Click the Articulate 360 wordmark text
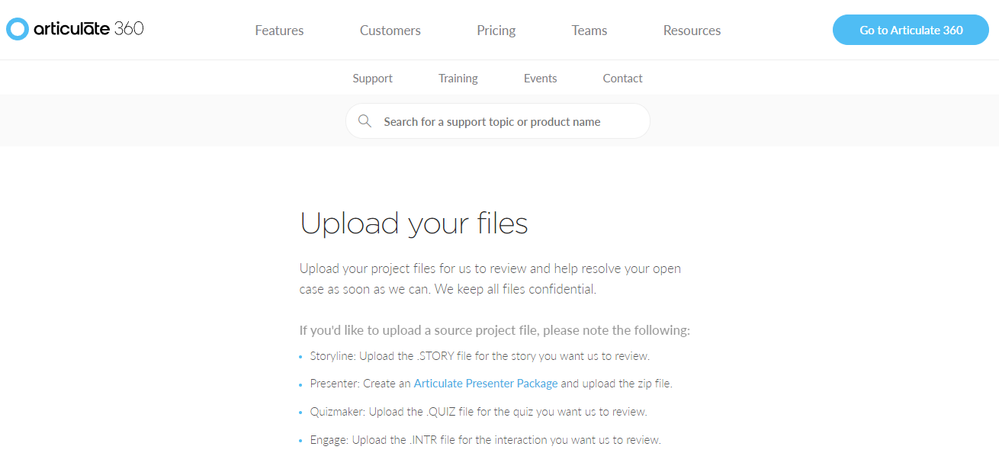This screenshot has height=453, width=999. pyautogui.click(x=88, y=29)
